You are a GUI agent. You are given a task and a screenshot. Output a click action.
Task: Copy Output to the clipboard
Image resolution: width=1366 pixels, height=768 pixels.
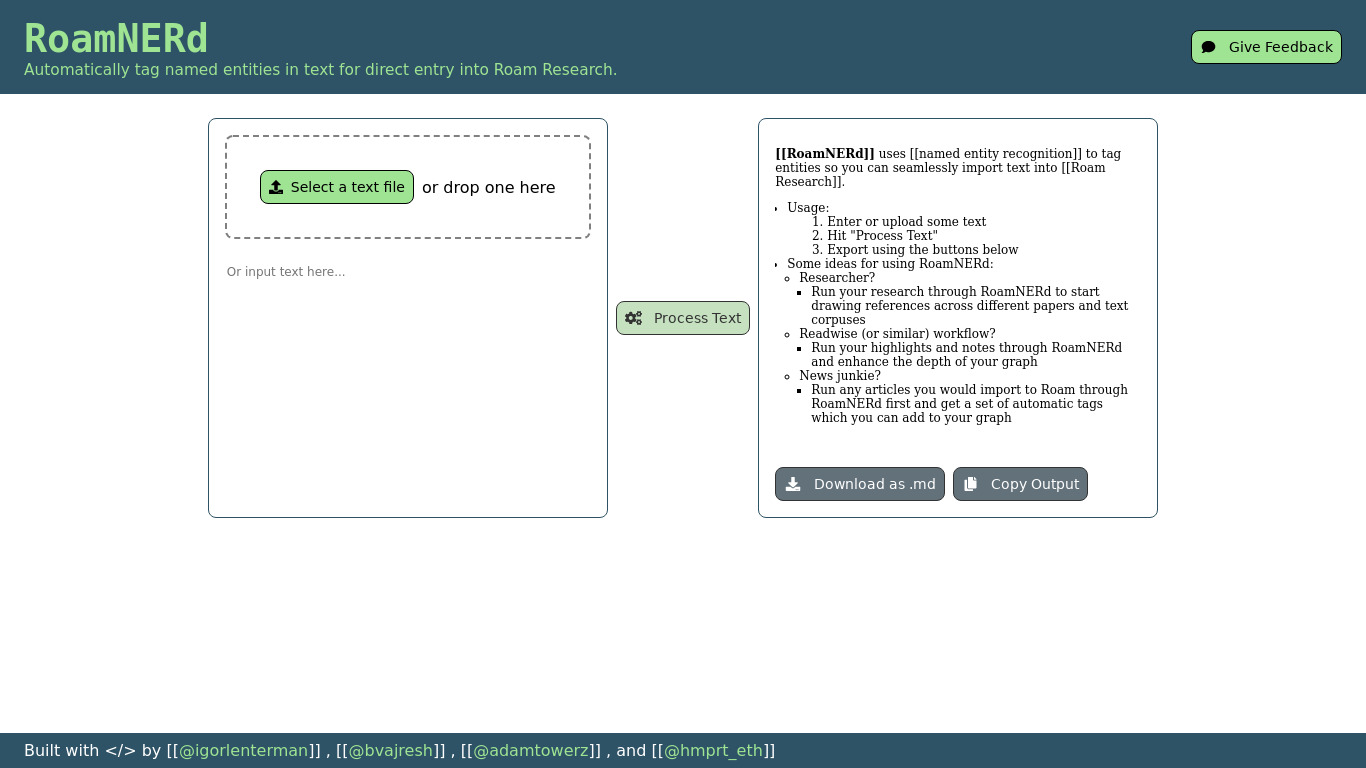click(1020, 484)
